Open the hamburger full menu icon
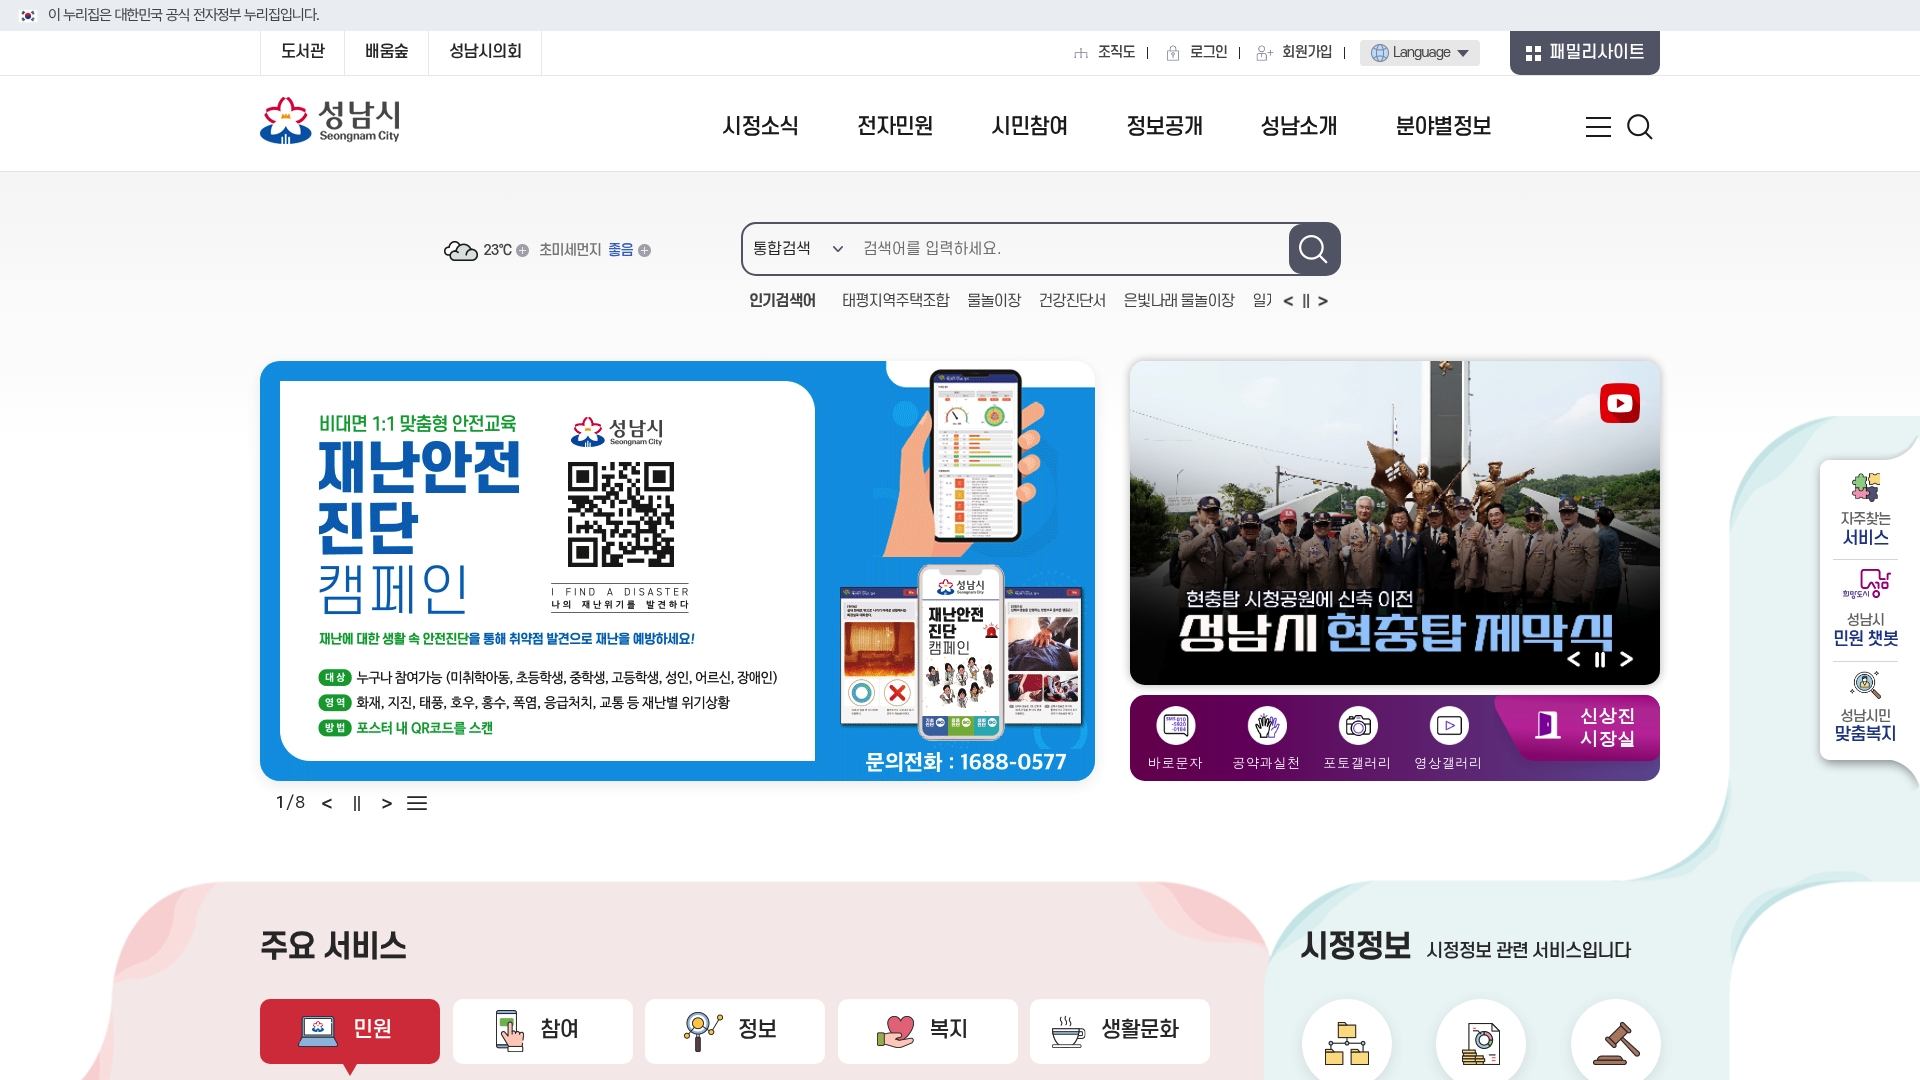Viewport: 1920px width, 1080px height. tap(1598, 127)
